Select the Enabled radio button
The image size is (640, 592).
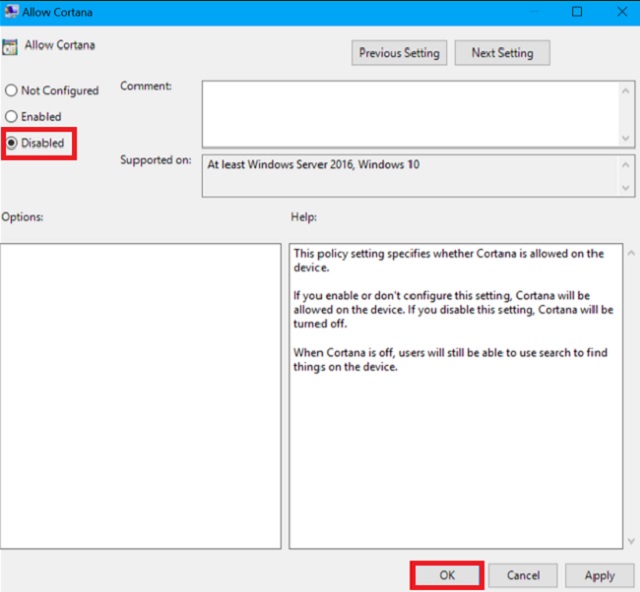tap(11, 116)
